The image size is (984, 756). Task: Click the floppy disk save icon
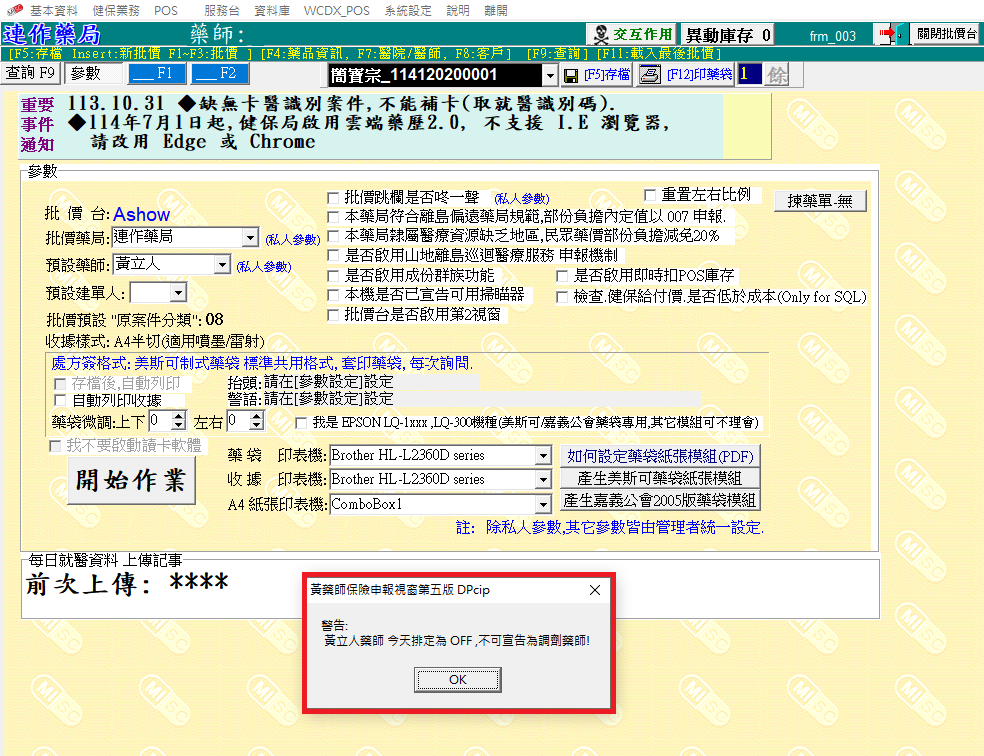point(571,75)
